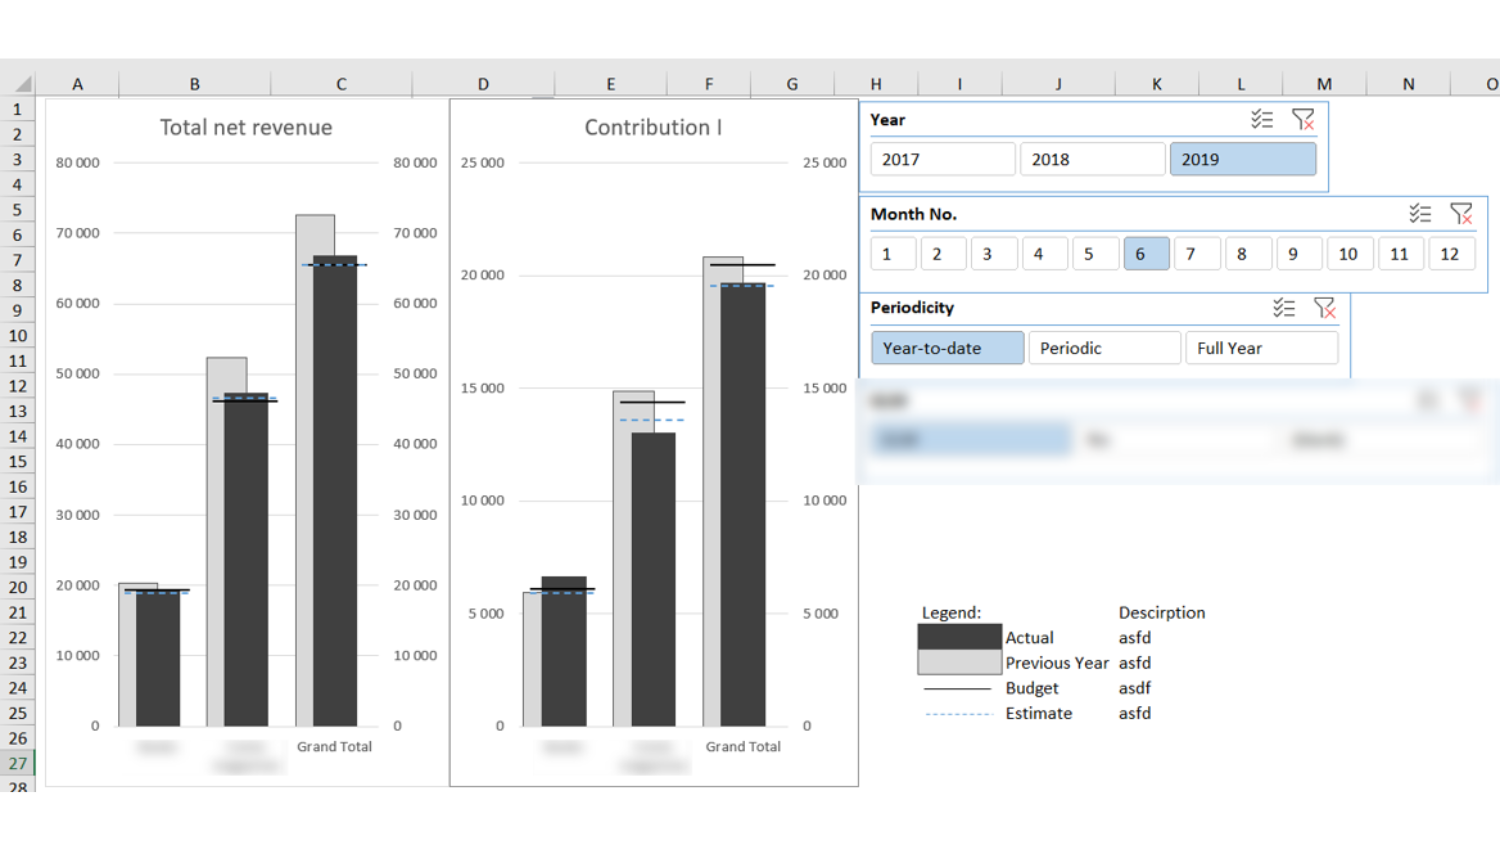Toggle multi-select in the Periodicity slicer

pyautogui.click(x=1283, y=308)
